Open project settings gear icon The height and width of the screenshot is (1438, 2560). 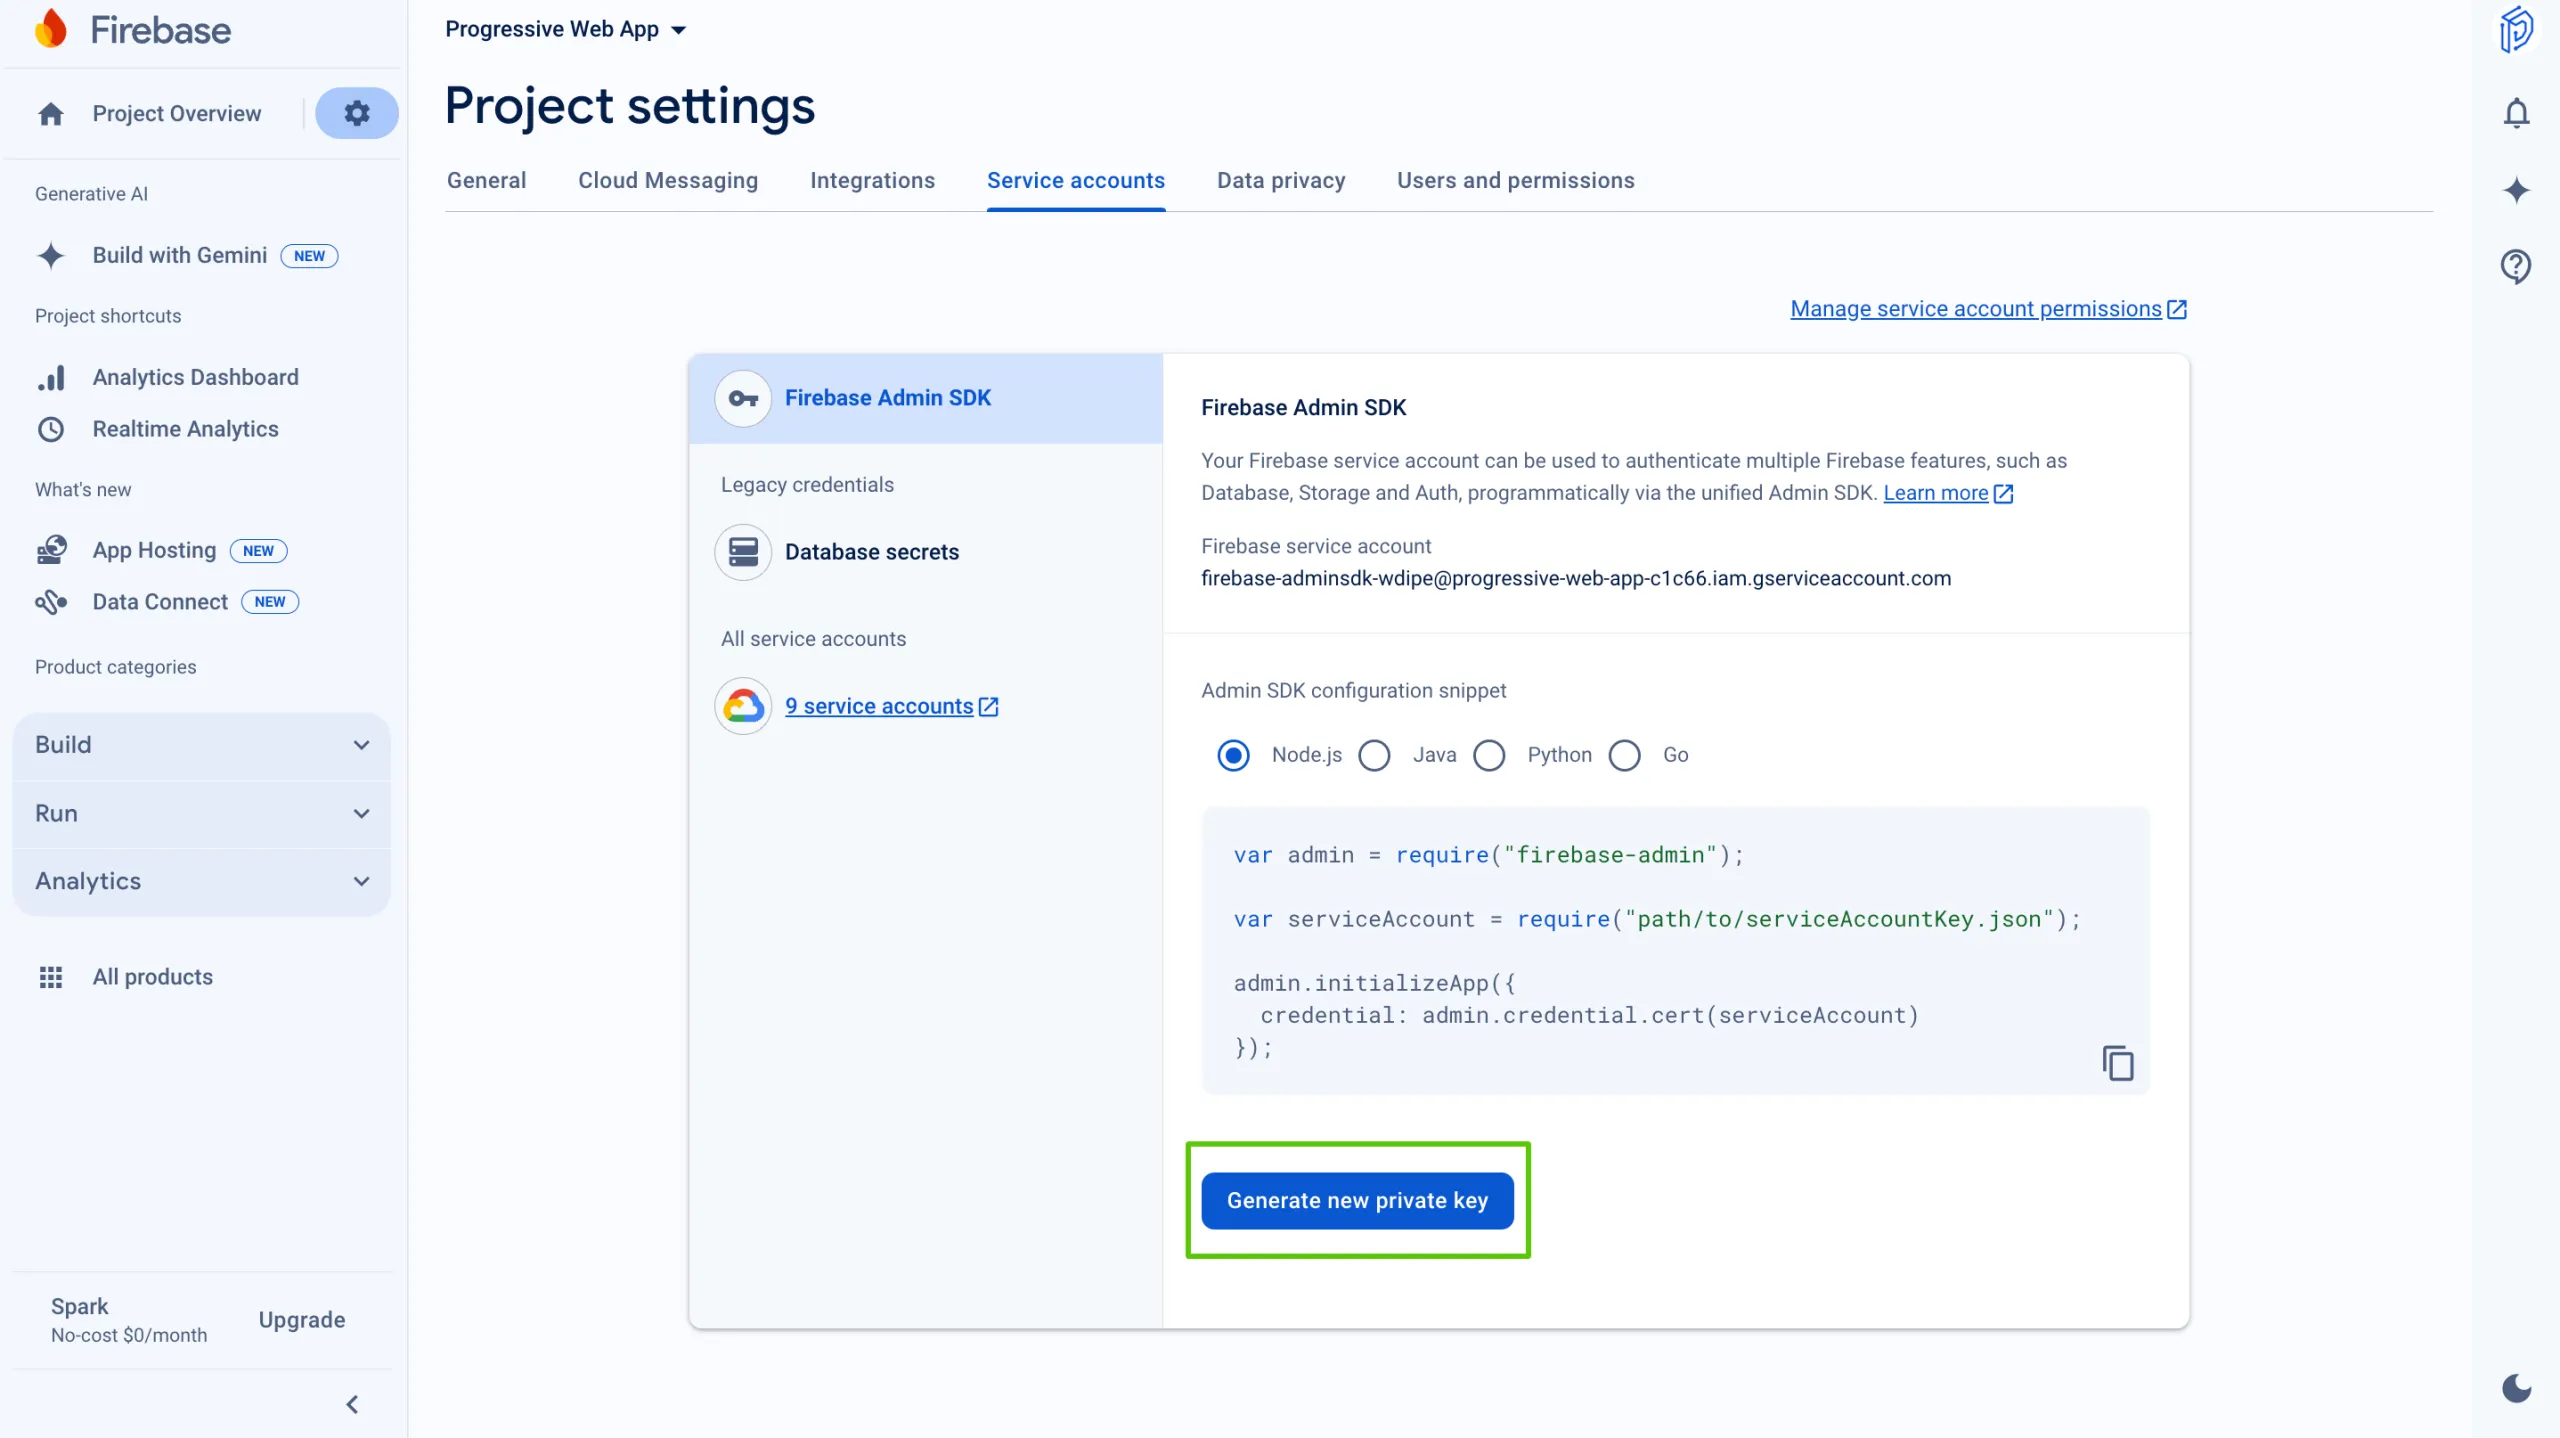(357, 113)
